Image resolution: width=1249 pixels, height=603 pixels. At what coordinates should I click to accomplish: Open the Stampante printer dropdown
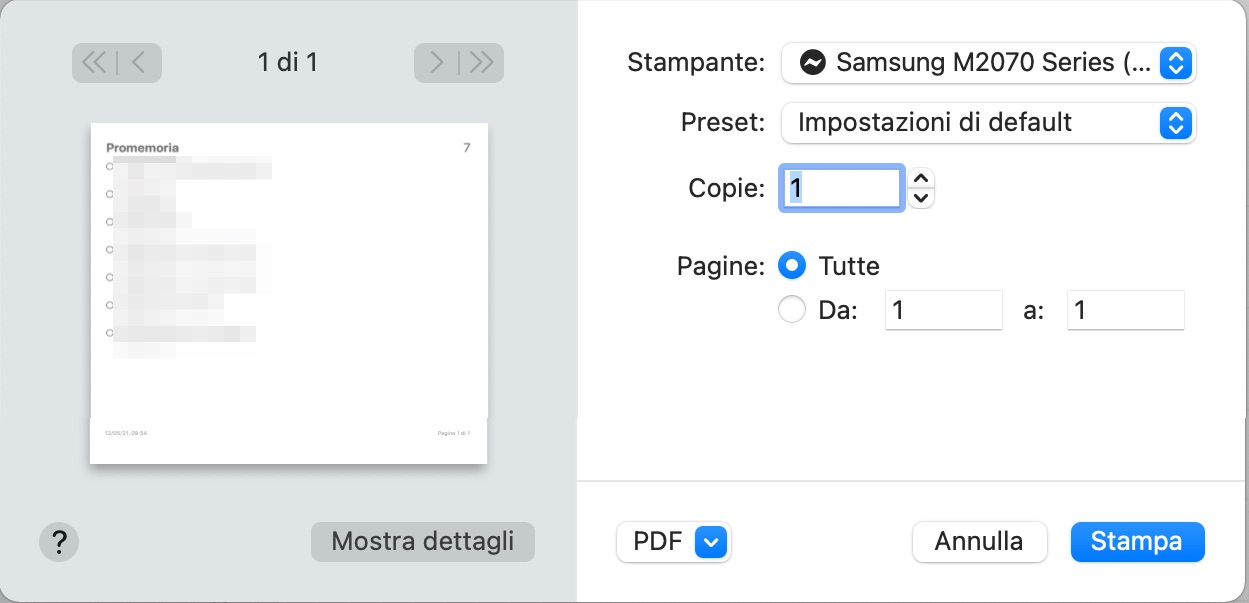coord(988,63)
